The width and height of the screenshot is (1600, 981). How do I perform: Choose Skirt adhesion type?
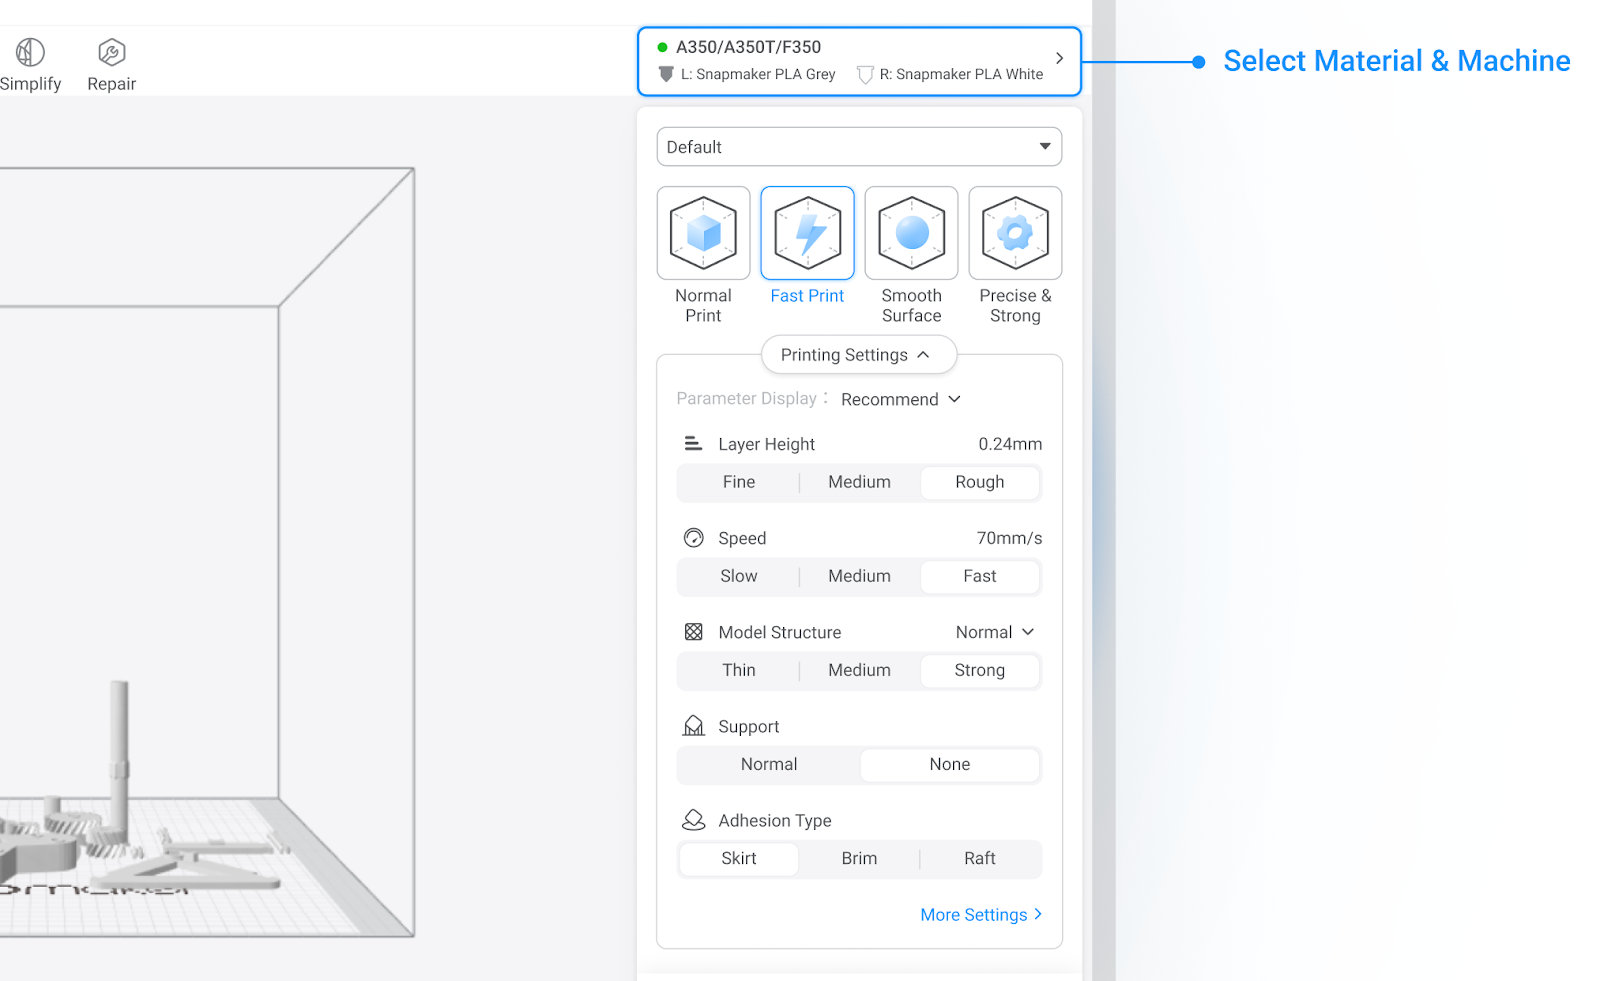(739, 858)
